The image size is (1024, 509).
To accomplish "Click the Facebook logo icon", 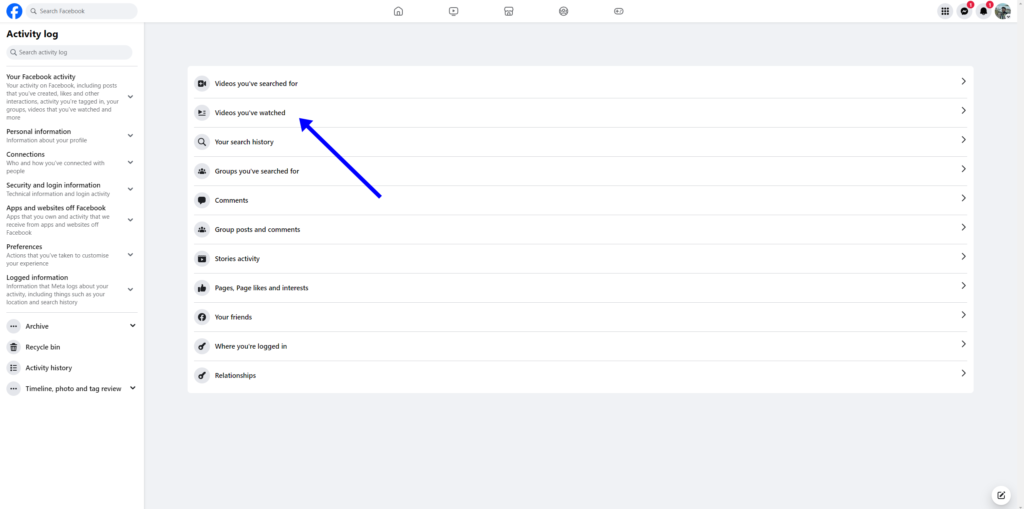I will point(14,11).
